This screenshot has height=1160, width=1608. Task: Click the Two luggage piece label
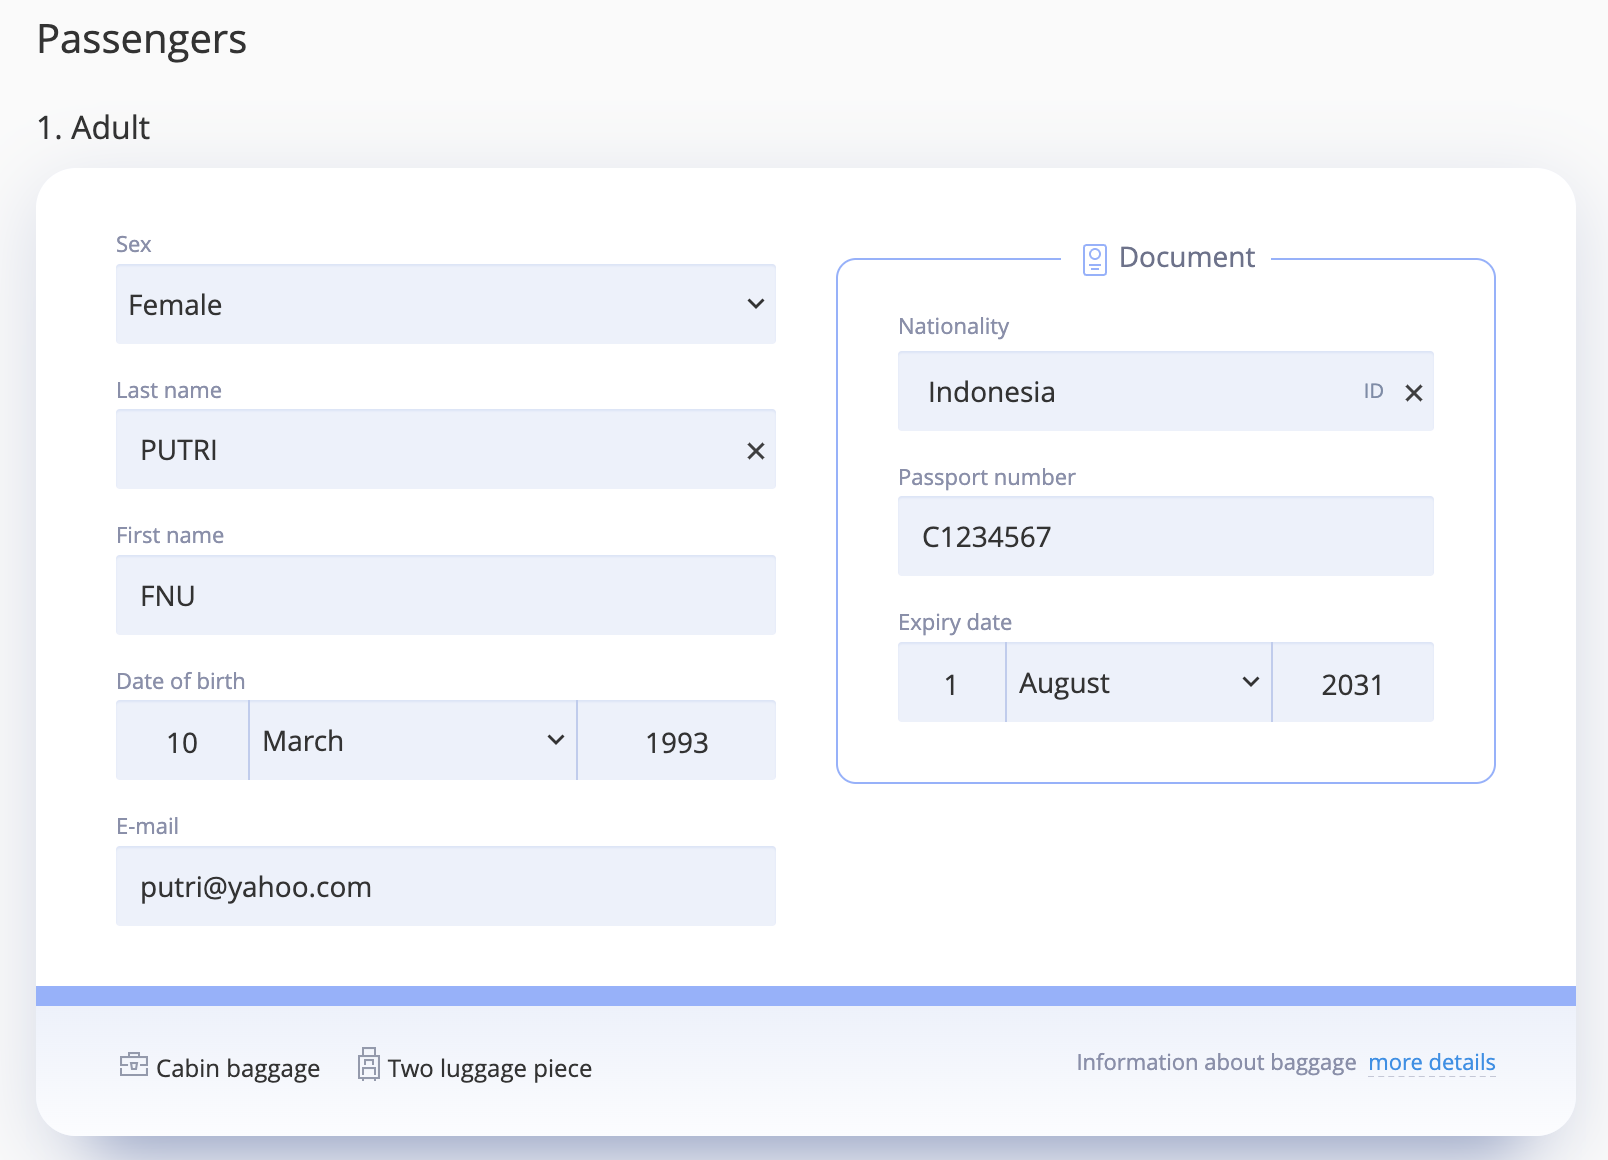[490, 1068]
